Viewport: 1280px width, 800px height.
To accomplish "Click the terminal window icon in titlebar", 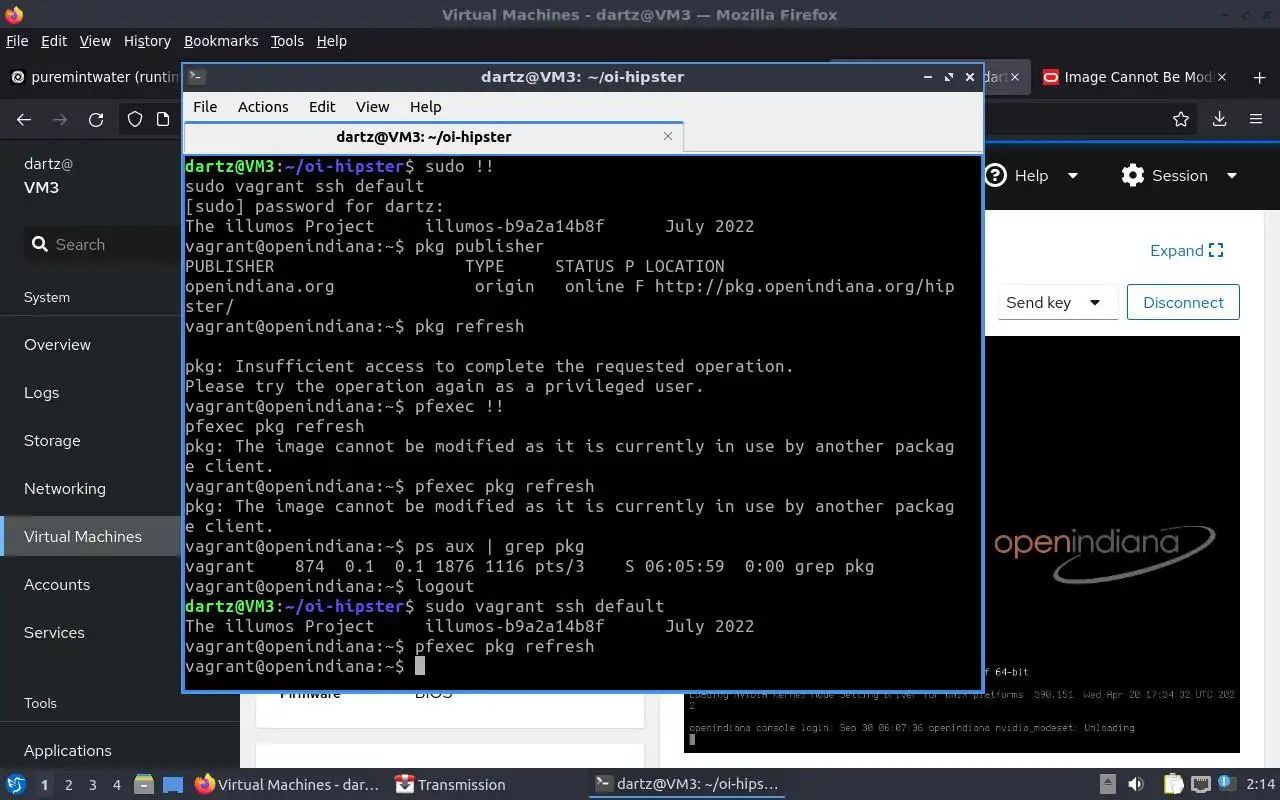I will (x=196, y=77).
